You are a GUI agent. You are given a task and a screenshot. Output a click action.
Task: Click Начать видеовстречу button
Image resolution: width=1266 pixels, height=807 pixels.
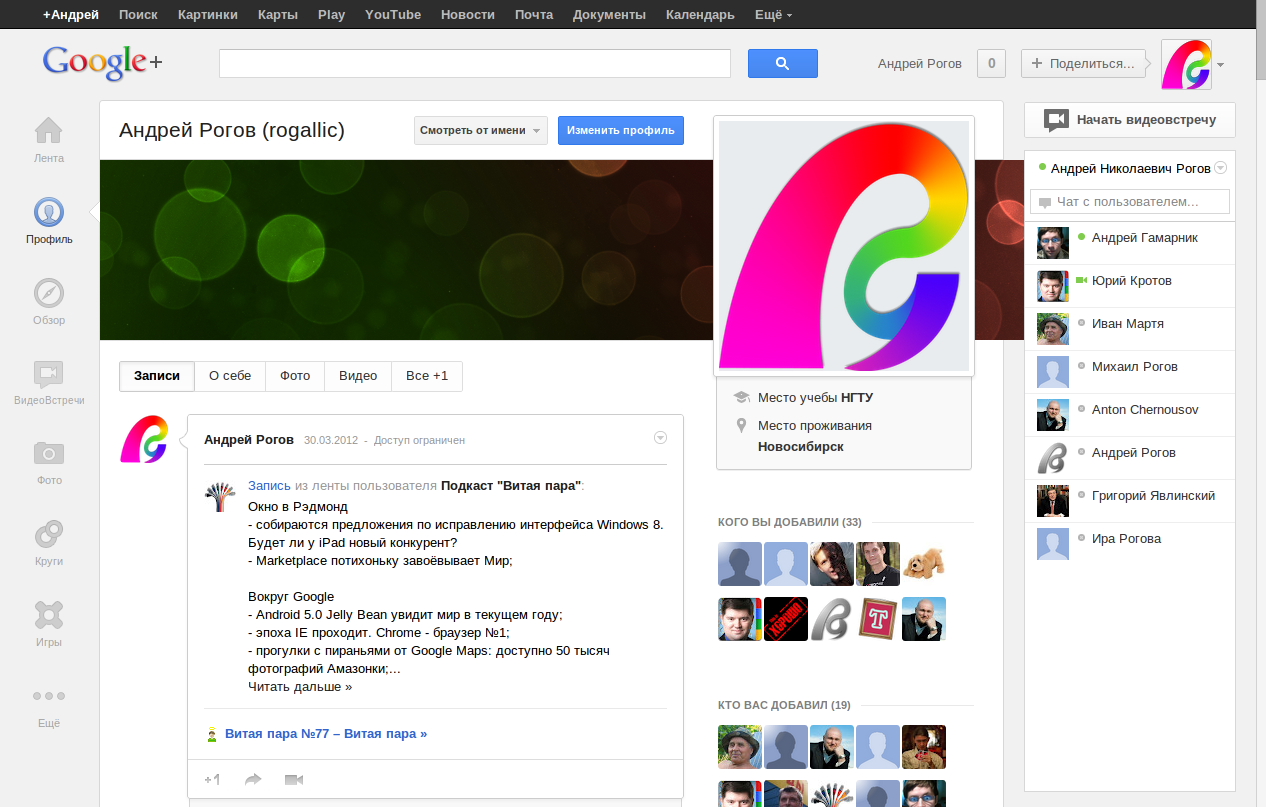(1130, 120)
